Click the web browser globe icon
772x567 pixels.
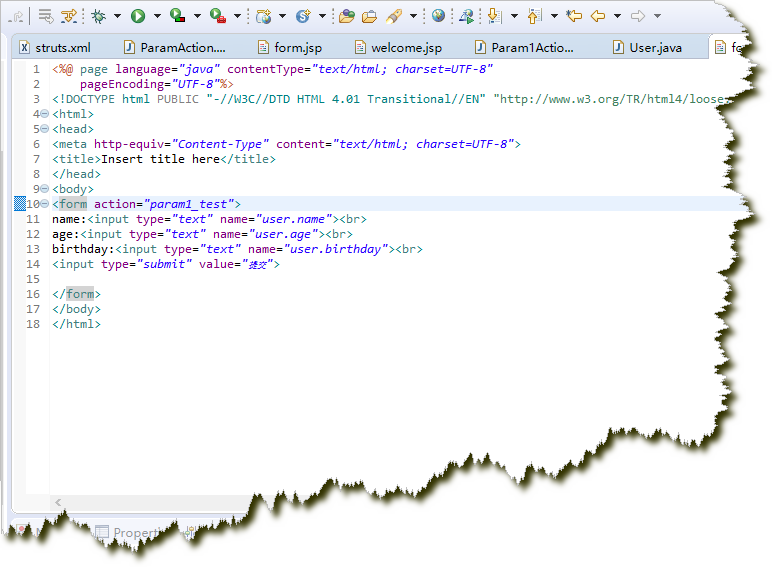coord(438,16)
